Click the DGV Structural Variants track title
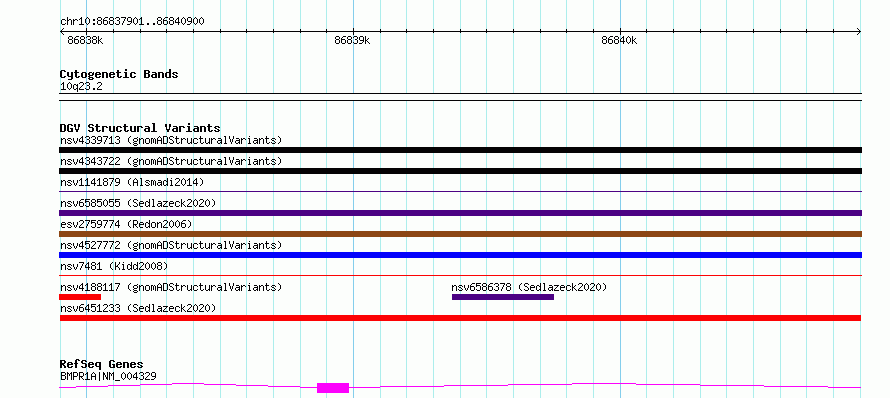 pos(140,128)
